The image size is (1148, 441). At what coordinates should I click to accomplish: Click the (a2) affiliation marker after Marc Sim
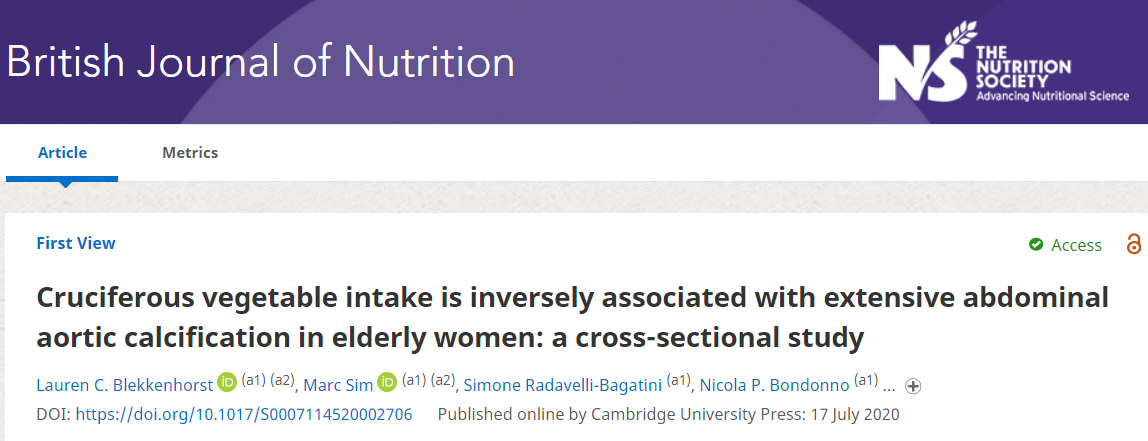(443, 380)
